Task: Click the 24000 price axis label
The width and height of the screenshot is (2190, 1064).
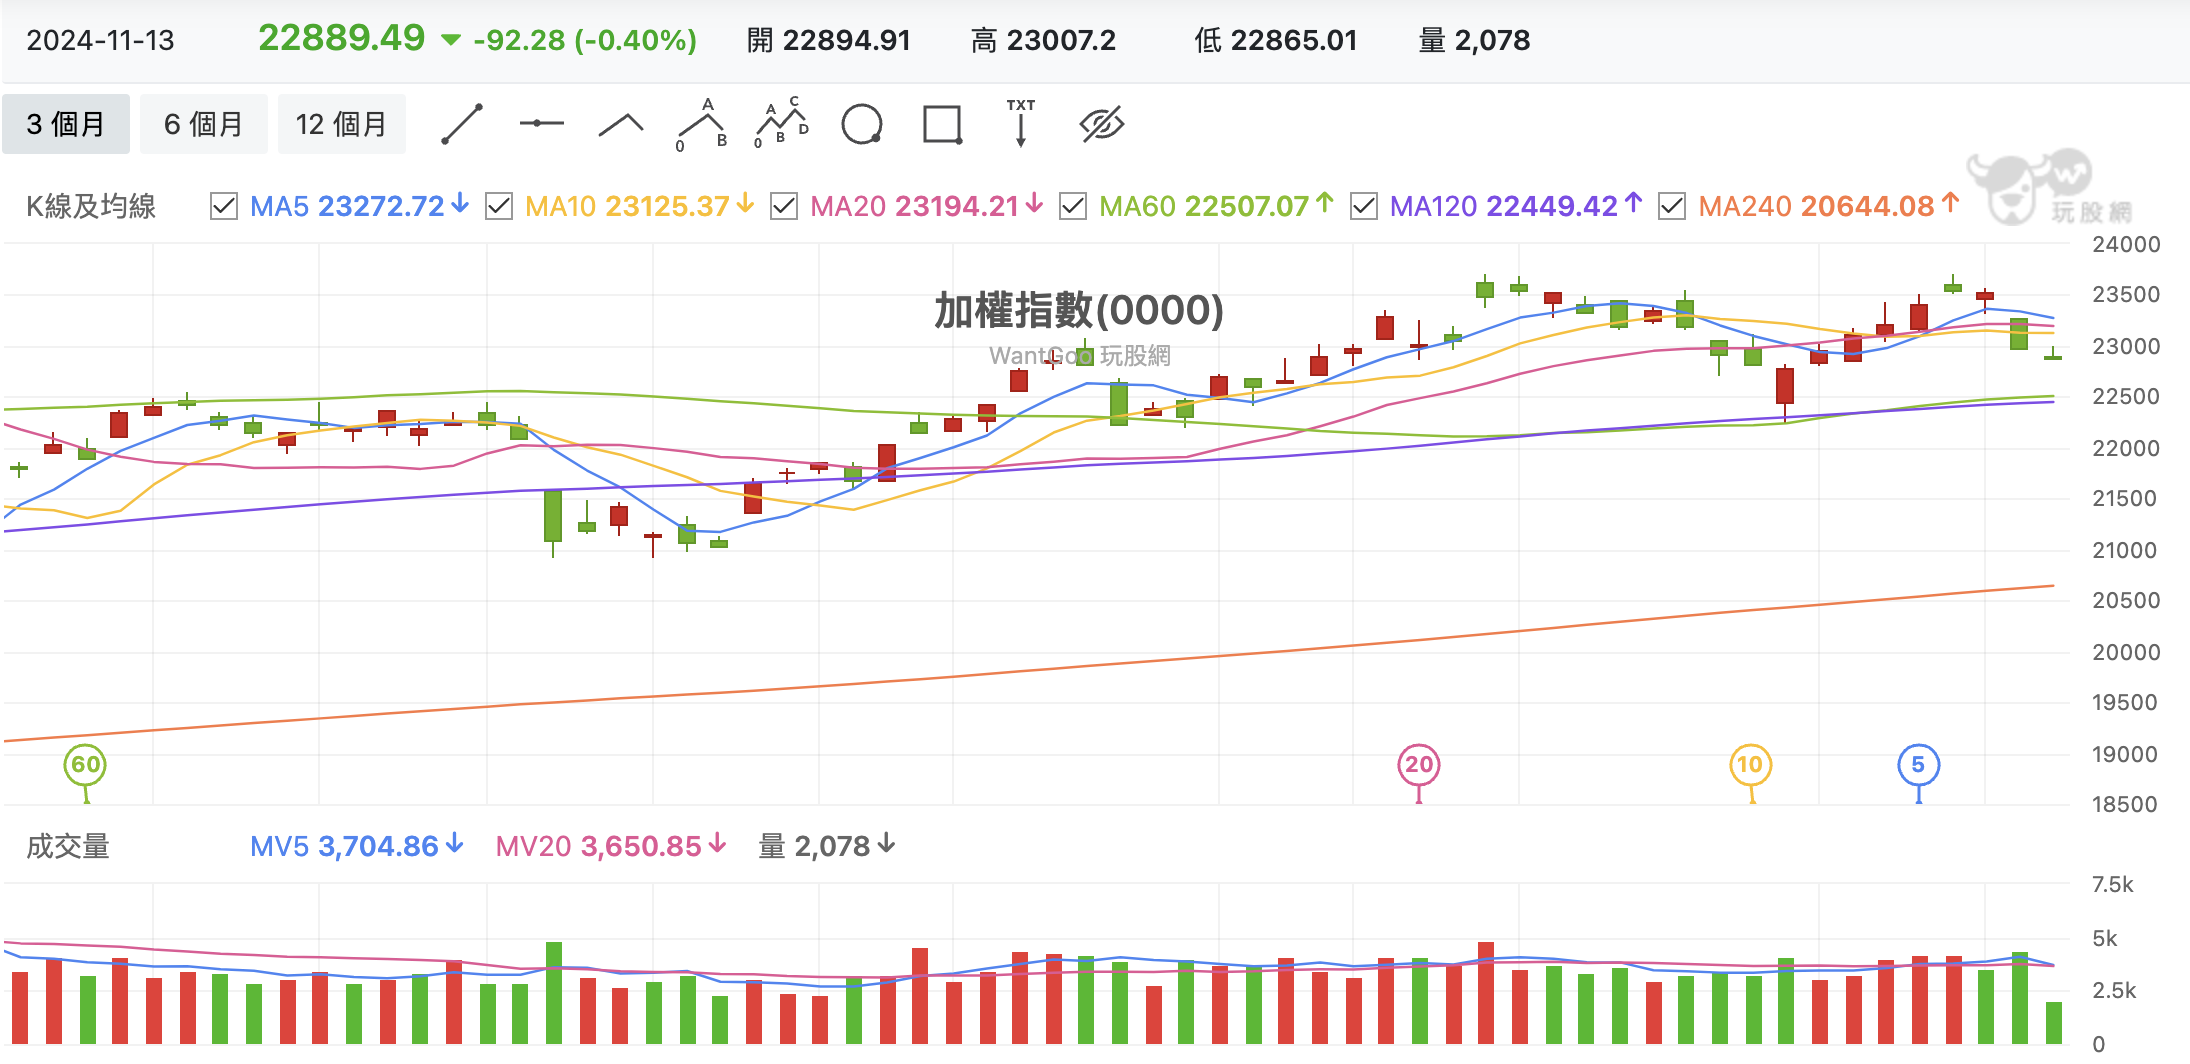Action: 2126,244
